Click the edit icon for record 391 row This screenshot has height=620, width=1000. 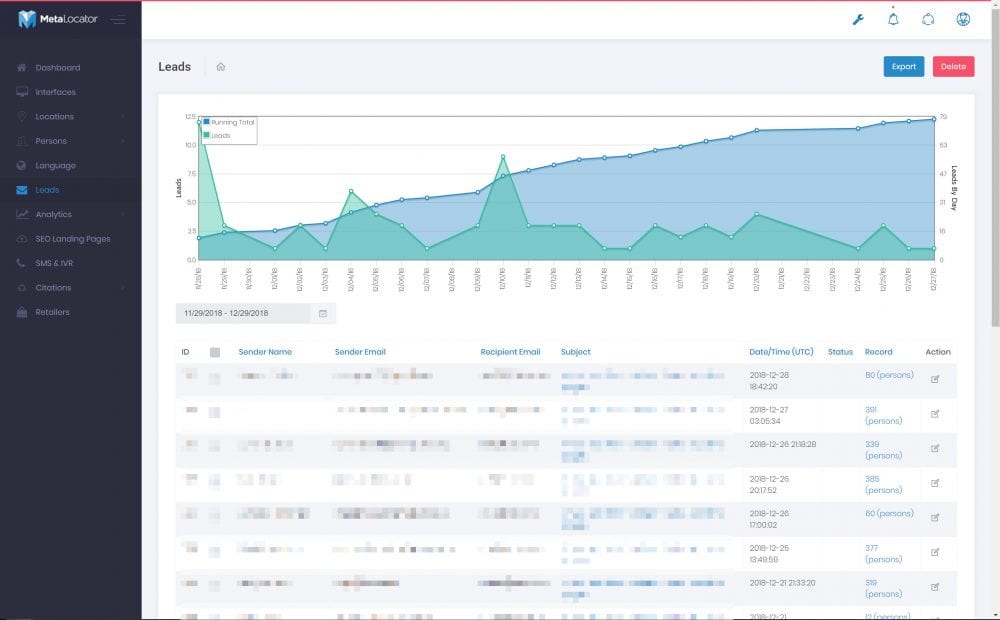(x=935, y=414)
